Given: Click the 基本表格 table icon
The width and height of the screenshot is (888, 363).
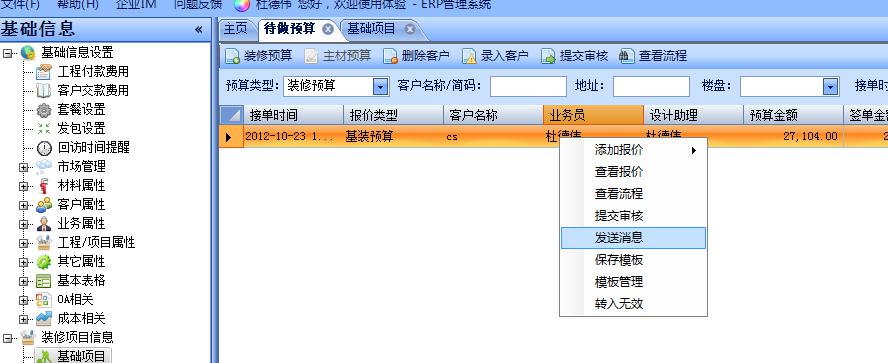Looking at the screenshot, I should (44, 281).
